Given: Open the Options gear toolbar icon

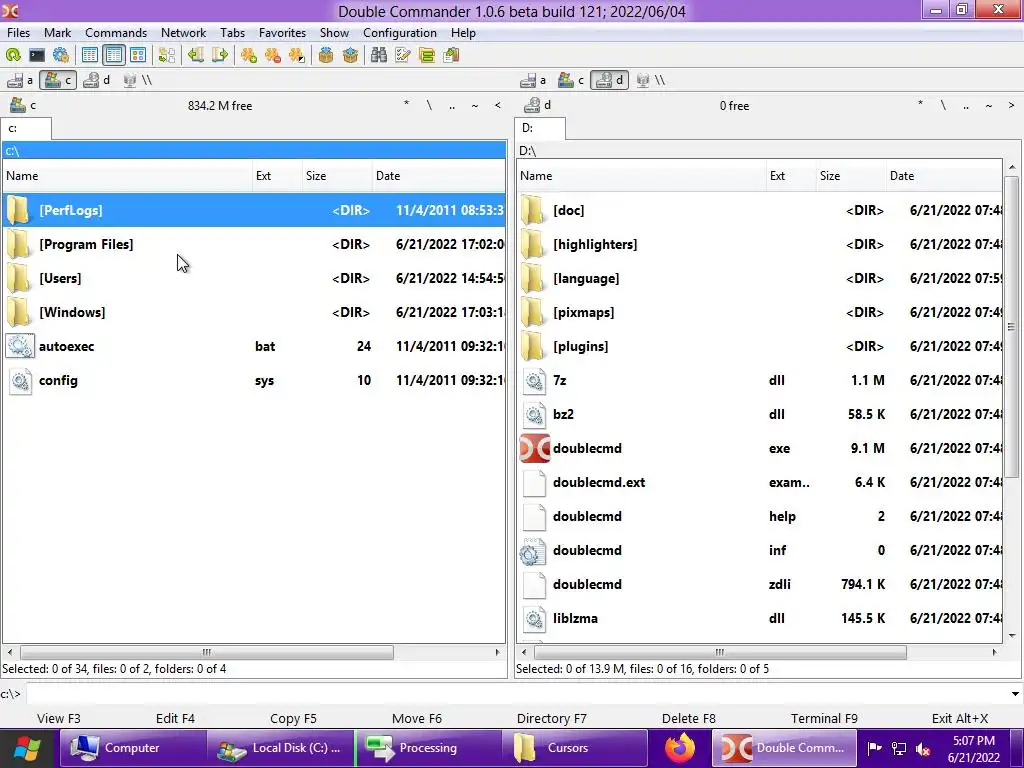Looking at the screenshot, I should 61,56.
